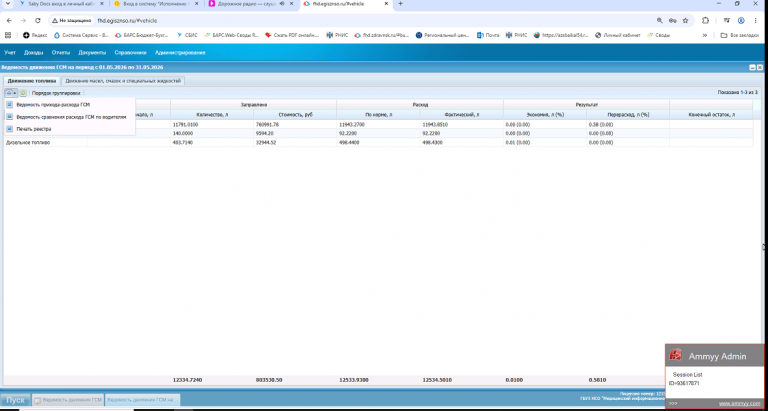768x411 pixels.
Task: Switch to Движение топлива tab
Action: coord(32,81)
